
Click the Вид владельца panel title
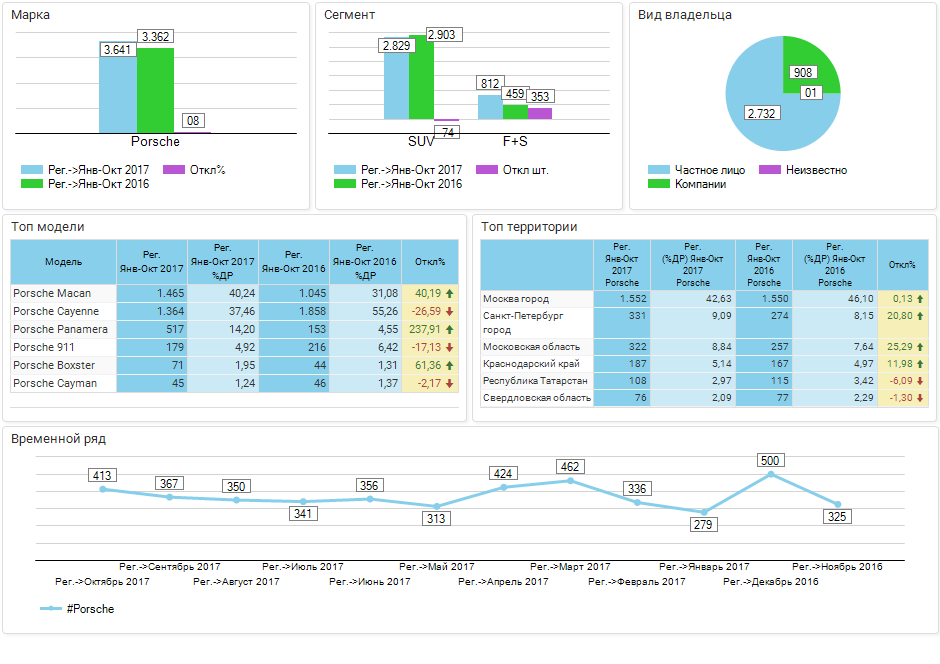tap(685, 14)
